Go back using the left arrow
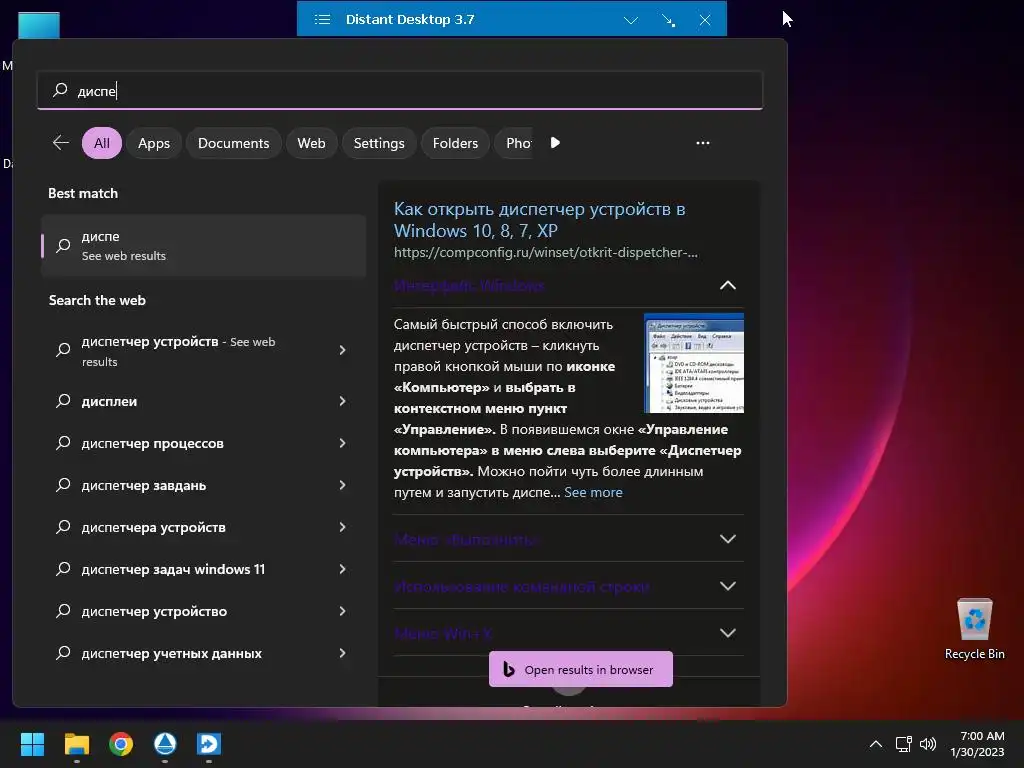 coord(61,142)
